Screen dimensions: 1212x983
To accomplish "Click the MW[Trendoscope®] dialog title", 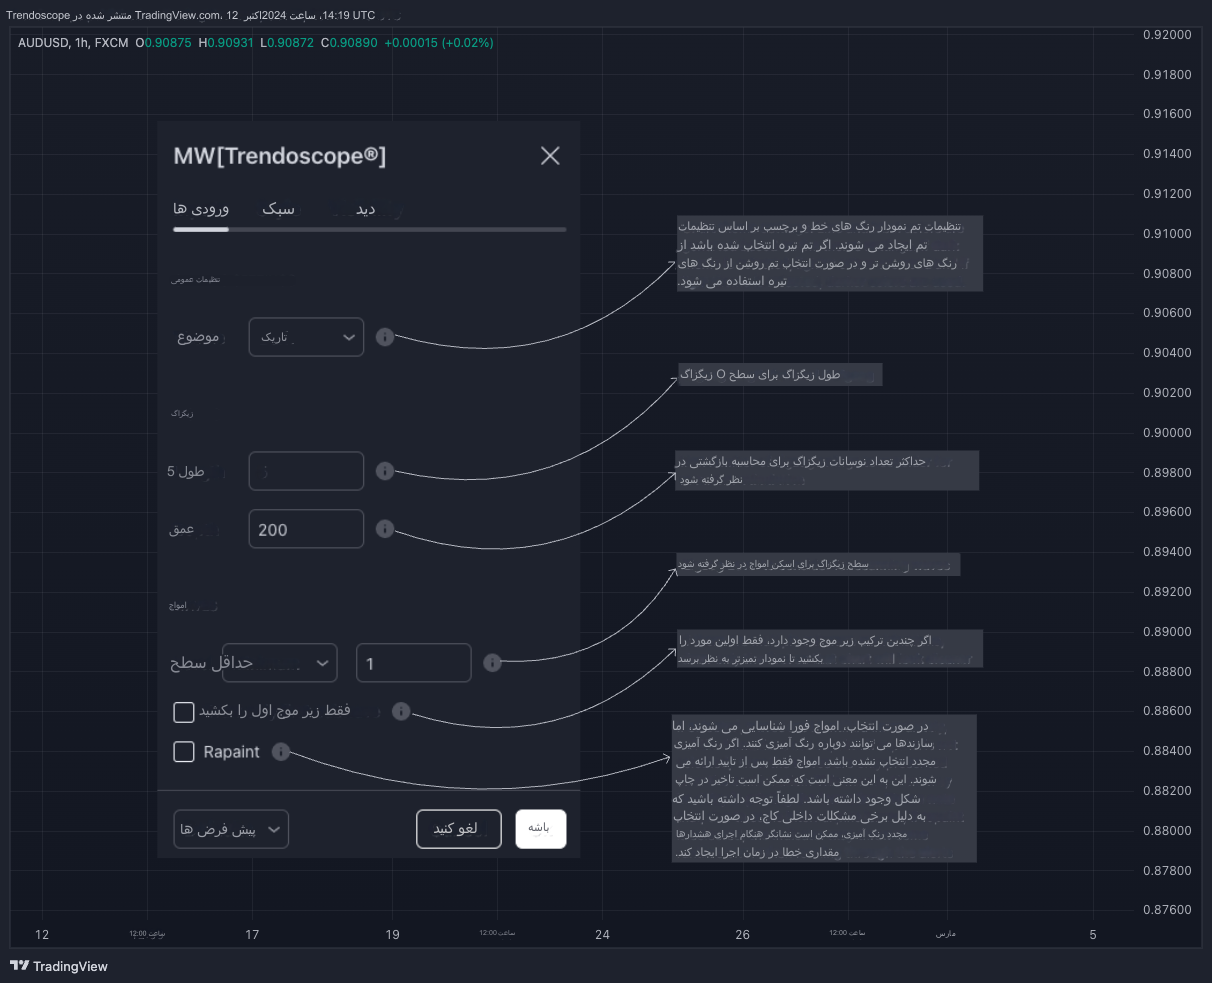I will click(x=280, y=155).
